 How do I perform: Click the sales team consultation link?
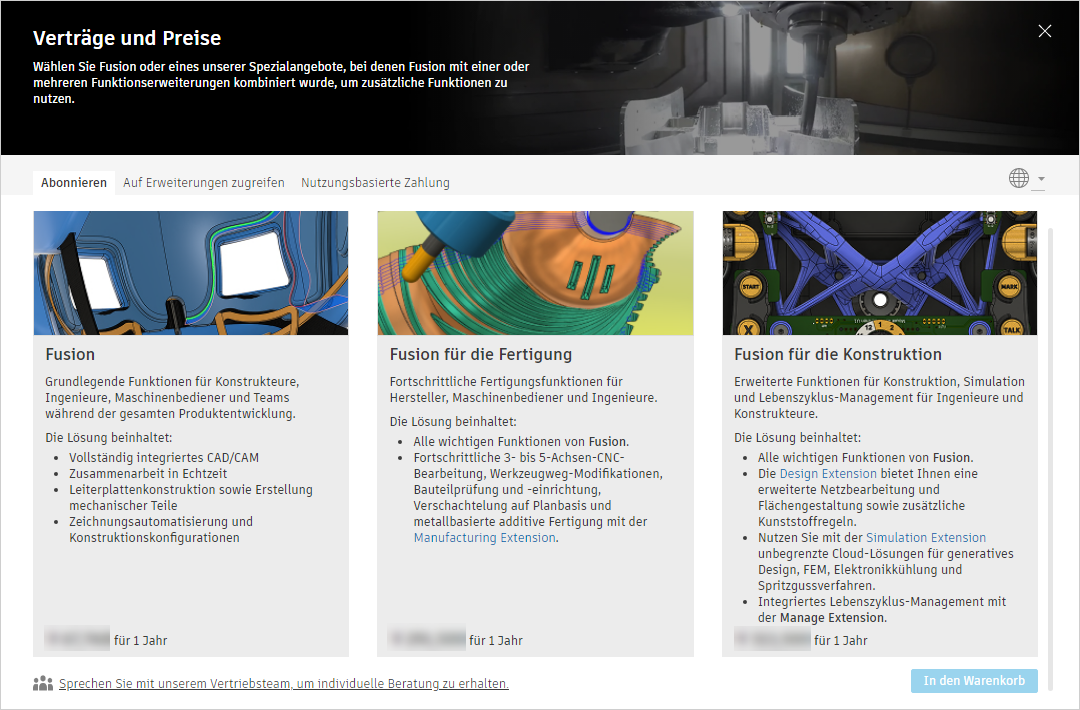[284, 684]
